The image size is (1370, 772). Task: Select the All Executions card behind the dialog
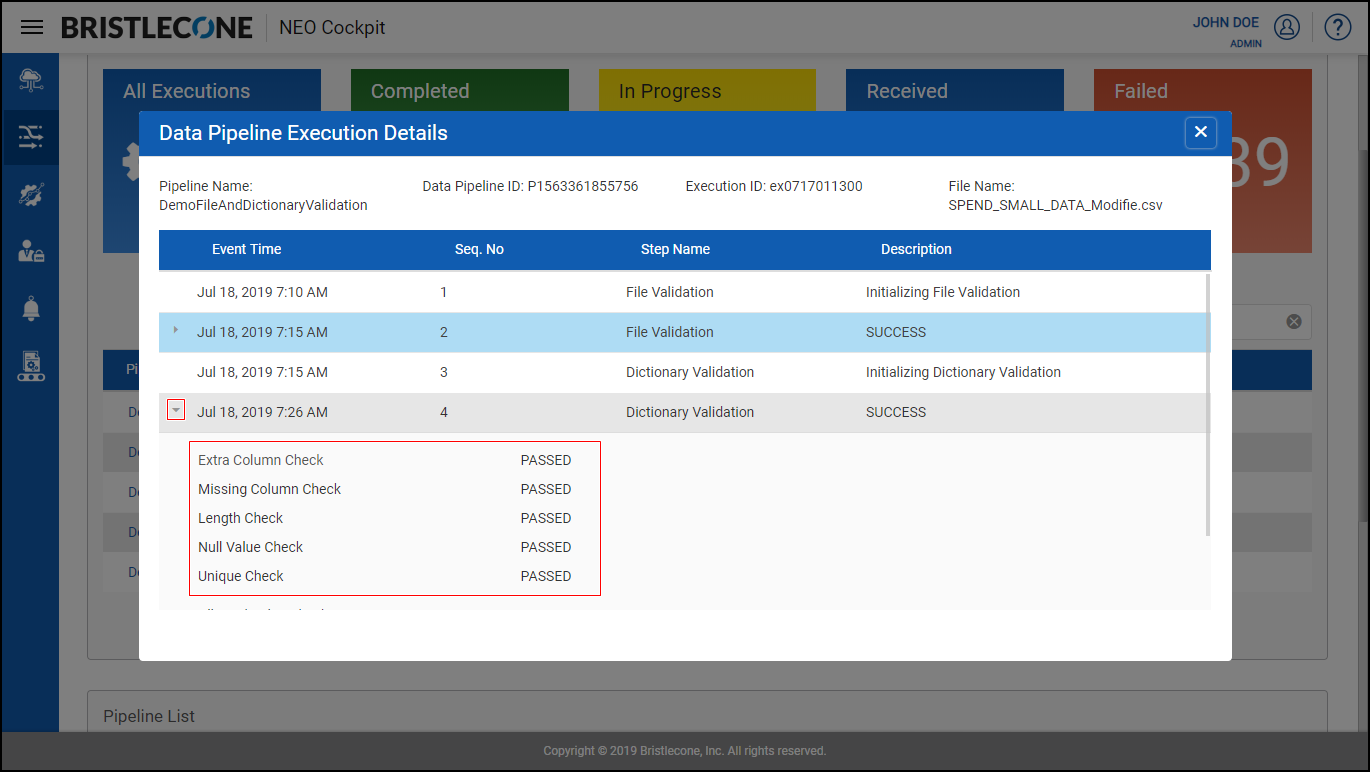tap(212, 90)
